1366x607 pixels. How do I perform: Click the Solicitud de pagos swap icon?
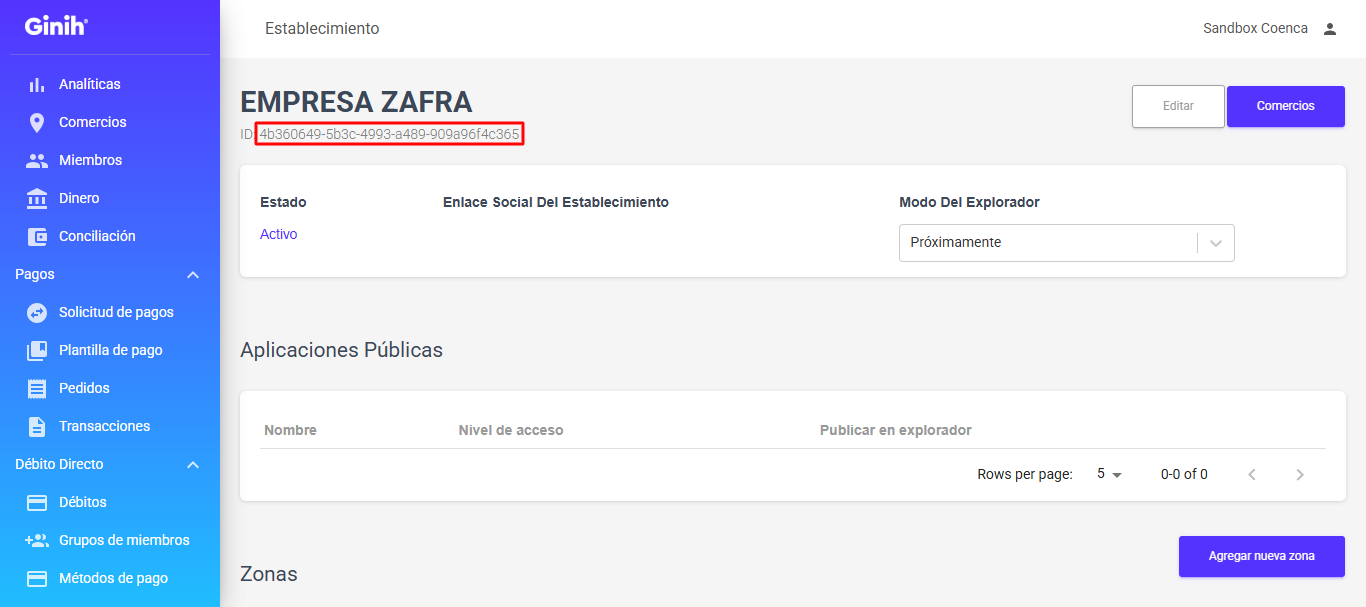point(37,312)
